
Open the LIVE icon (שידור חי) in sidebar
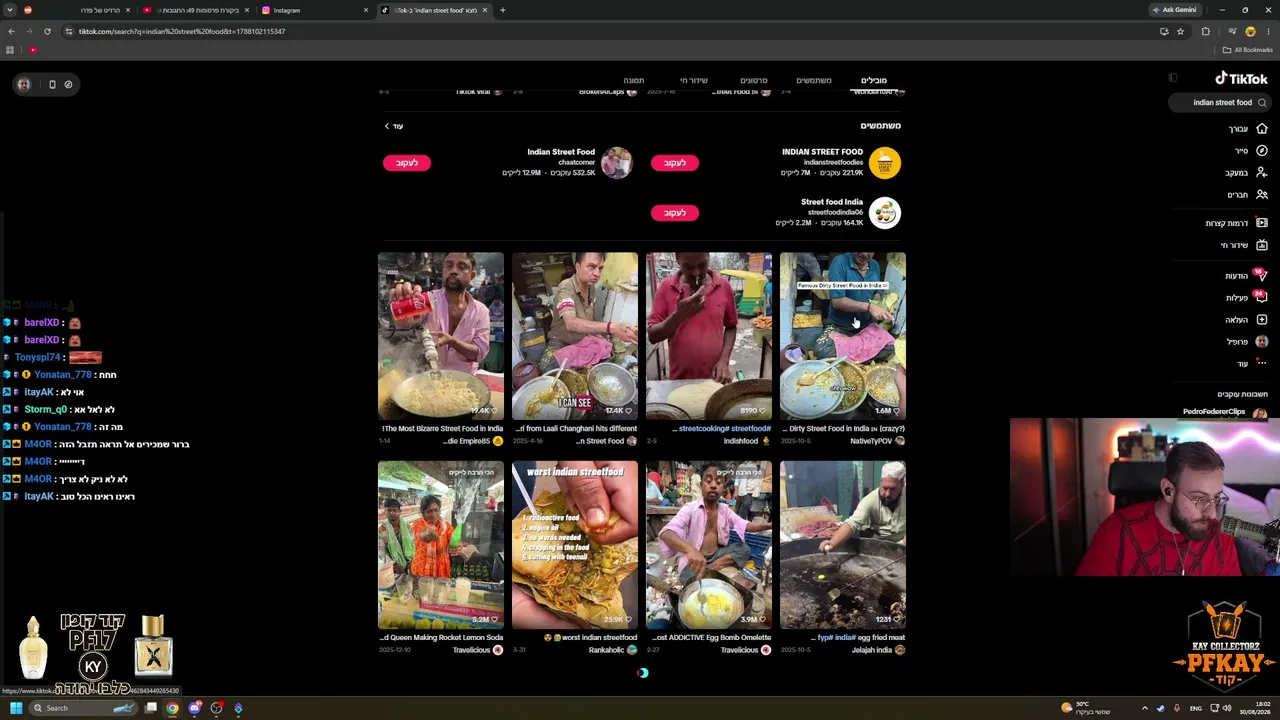tap(1262, 245)
